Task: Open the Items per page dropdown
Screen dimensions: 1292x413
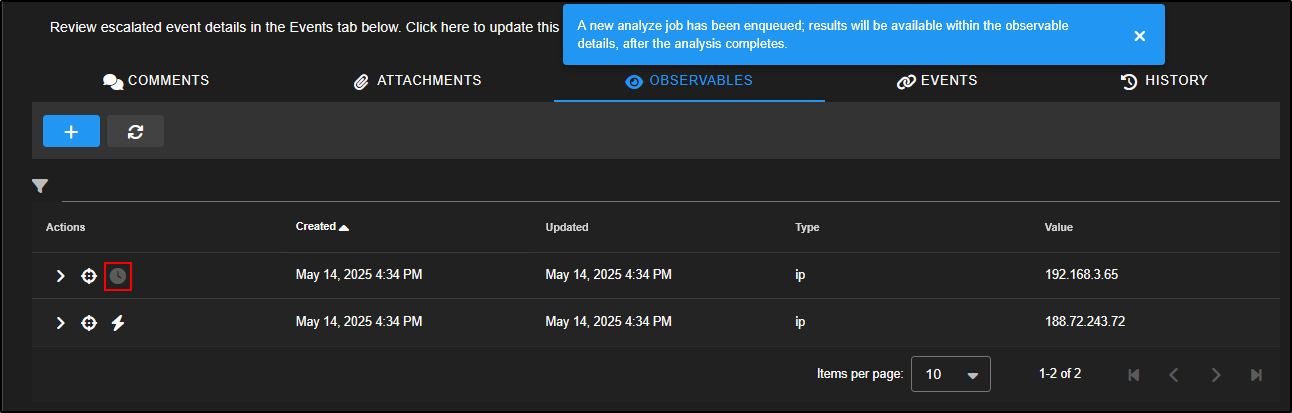Action: tap(951, 374)
